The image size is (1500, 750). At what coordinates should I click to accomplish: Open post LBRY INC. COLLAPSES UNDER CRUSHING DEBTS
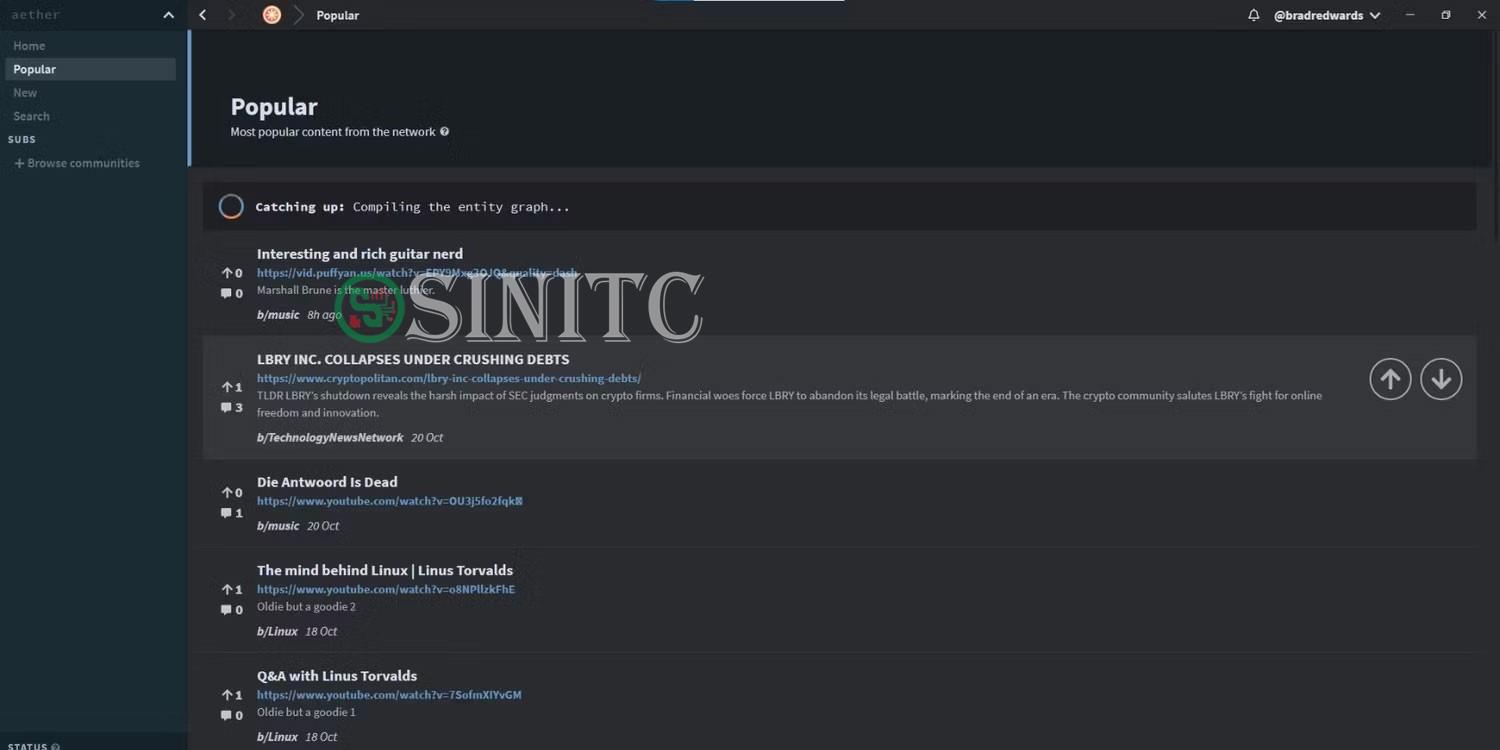(x=413, y=359)
